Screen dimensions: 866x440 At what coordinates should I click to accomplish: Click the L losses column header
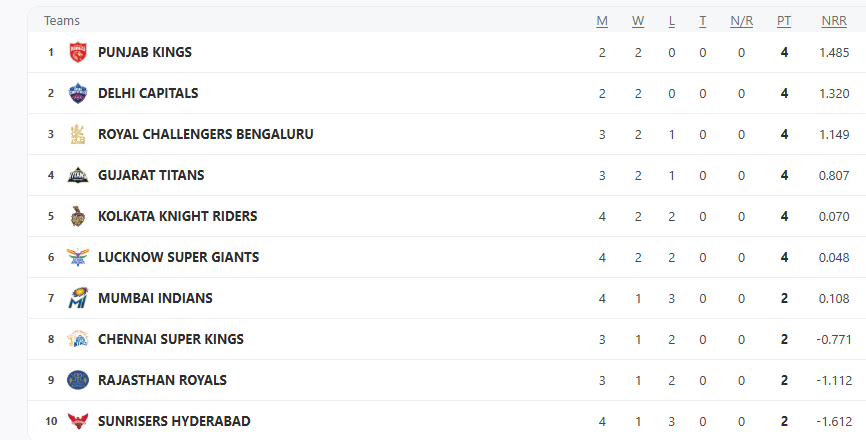tap(672, 21)
